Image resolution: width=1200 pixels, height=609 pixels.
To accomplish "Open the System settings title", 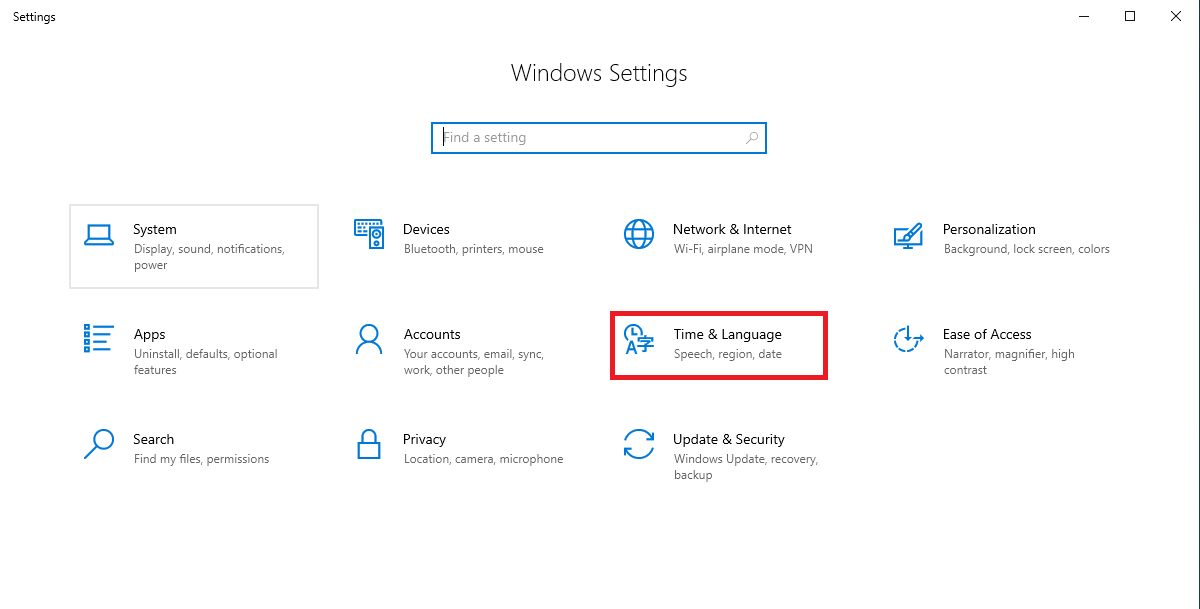I will tap(155, 229).
